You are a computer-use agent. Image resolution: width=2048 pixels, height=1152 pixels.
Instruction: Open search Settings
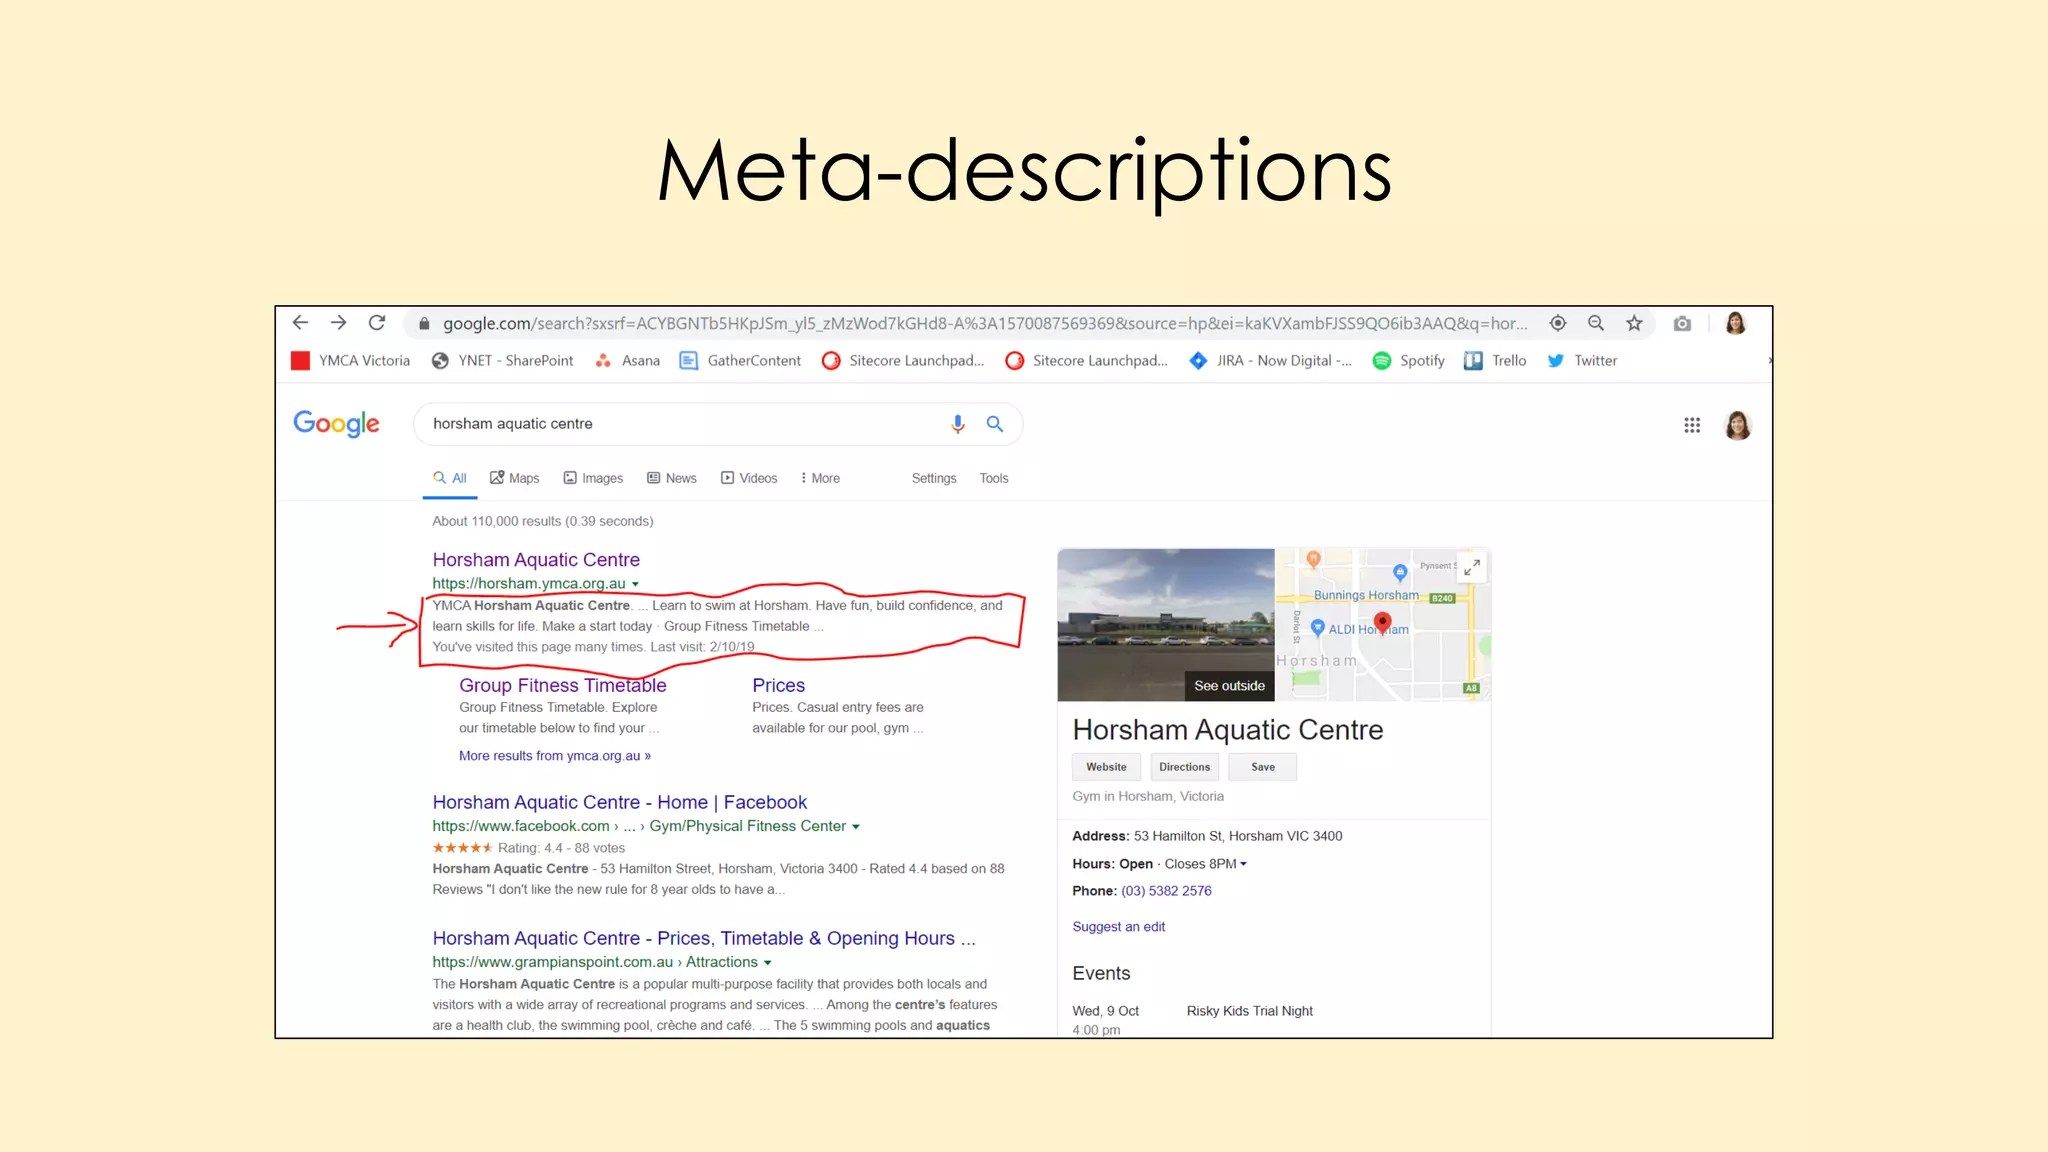tap(934, 478)
